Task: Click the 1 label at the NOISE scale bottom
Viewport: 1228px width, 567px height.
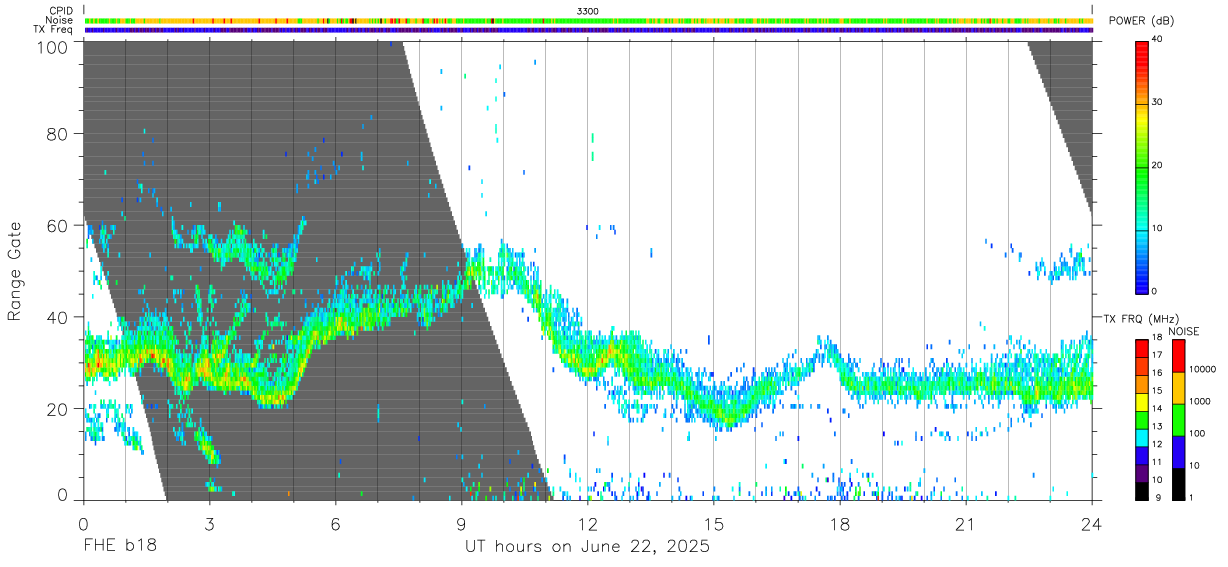Action: click(x=1191, y=497)
